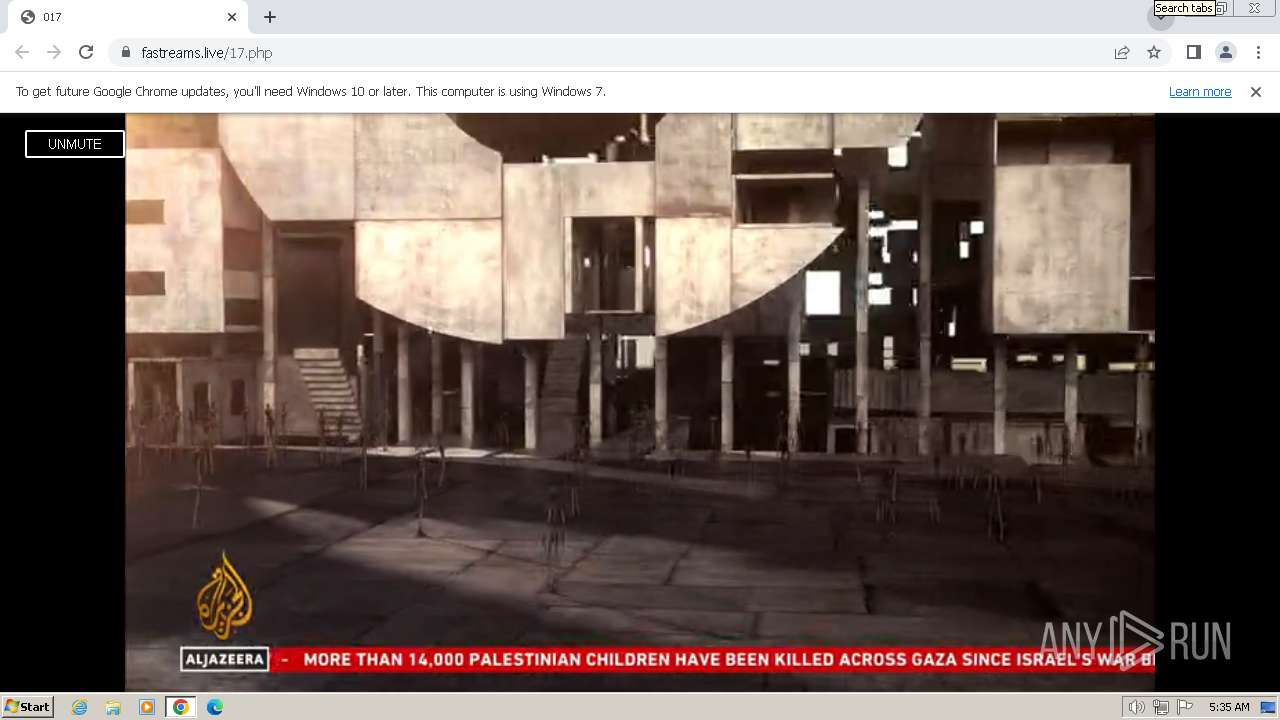Click the Al Jazeera video stream
This screenshot has height=720, width=1280.
coord(640,401)
